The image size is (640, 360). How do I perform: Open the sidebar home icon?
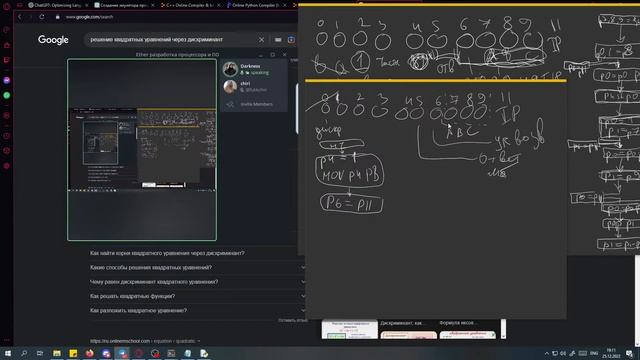pyautogui.click(x=7, y=45)
